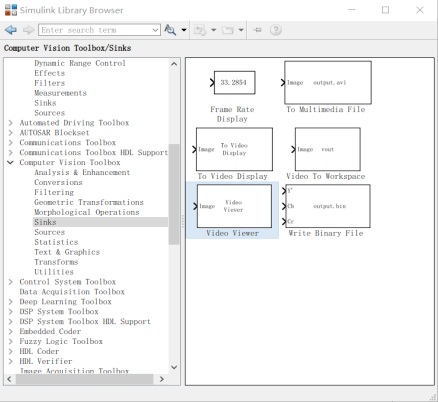The width and height of the screenshot is (438, 402).
Task: Select Geometric Transformations tree item
Action: [x=89, y=202]
